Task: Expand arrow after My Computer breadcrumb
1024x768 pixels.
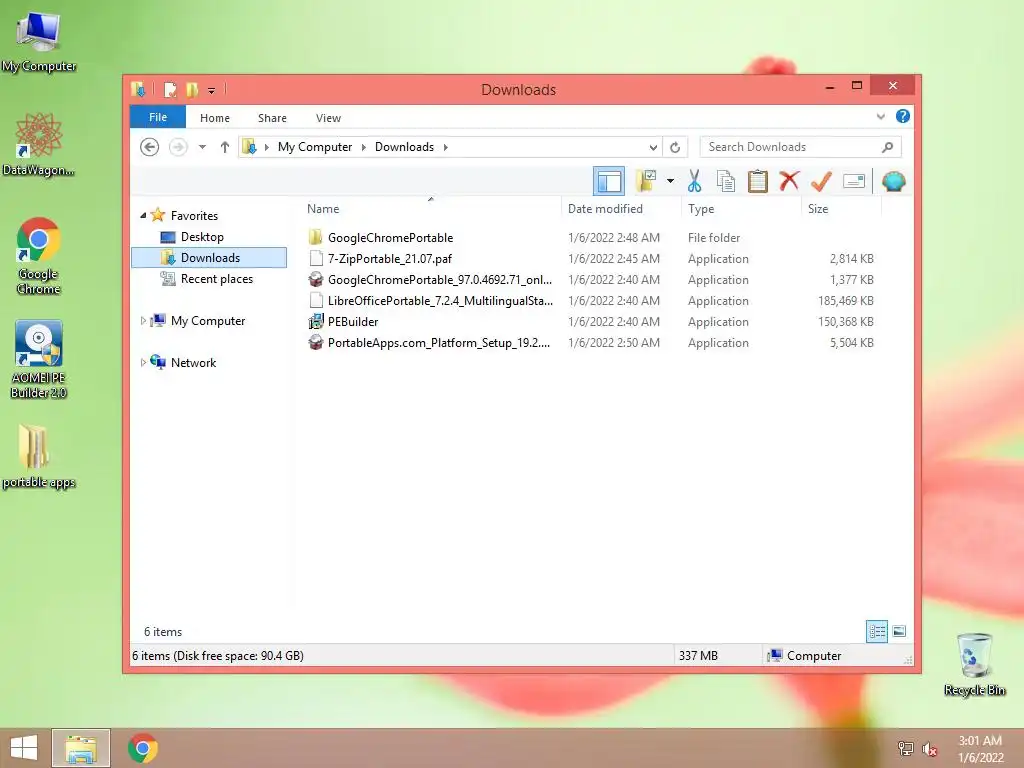Action: (x=364, y=147)
